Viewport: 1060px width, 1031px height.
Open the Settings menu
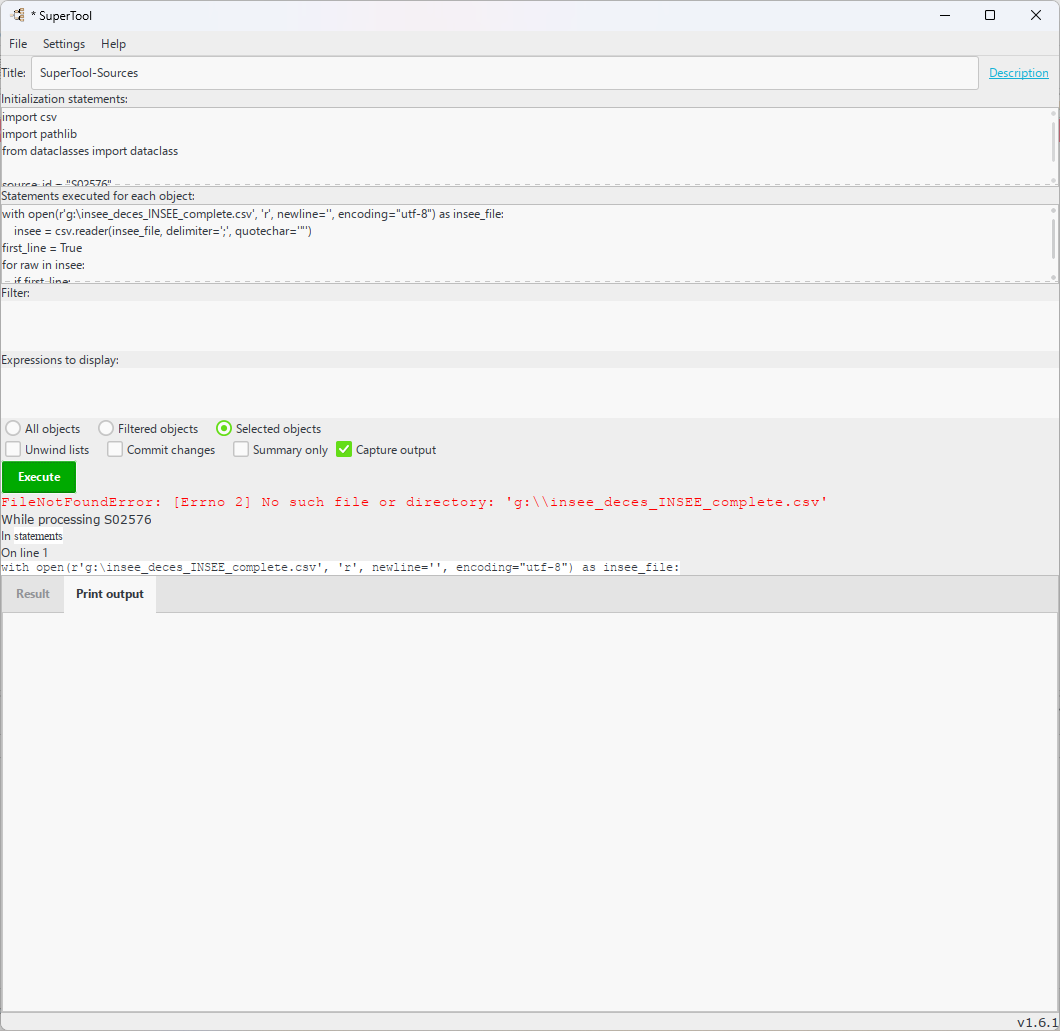[x=64, y=44]
